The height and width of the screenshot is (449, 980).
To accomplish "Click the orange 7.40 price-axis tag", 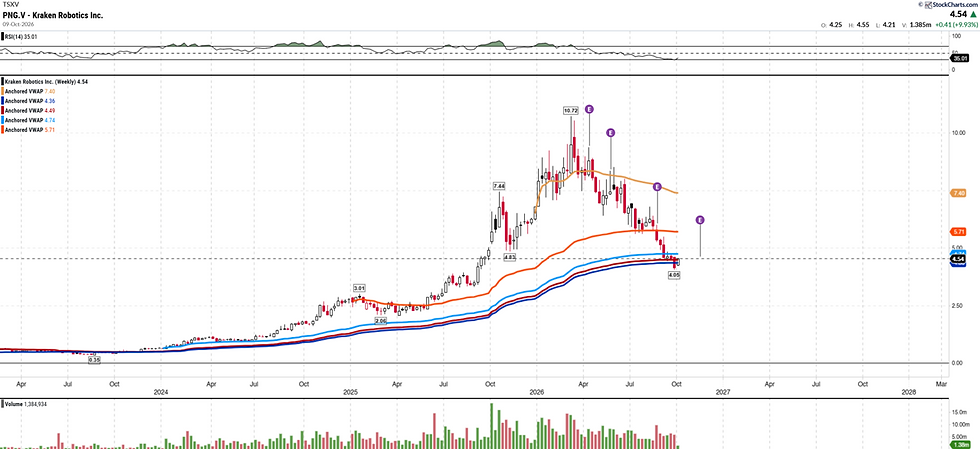I will point(959,194).
